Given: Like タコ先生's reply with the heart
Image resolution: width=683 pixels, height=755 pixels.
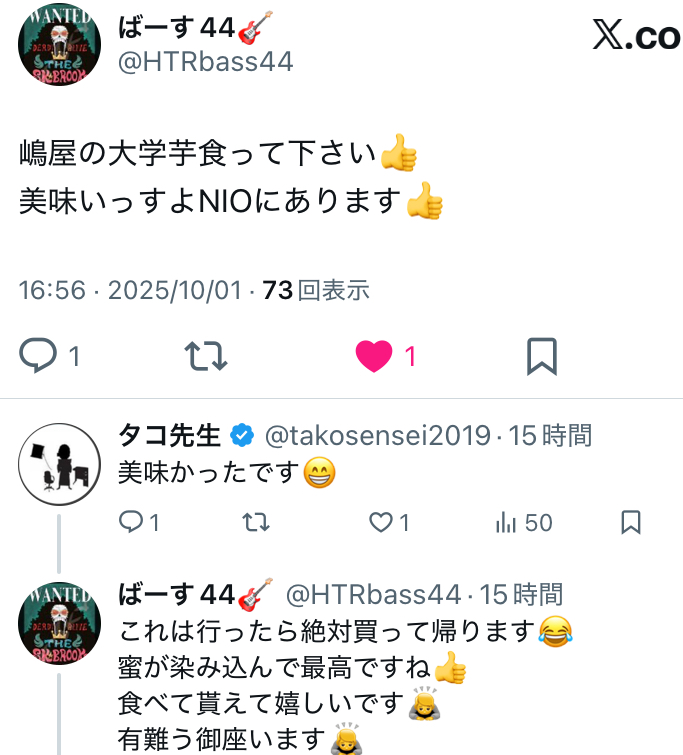Looking at the screenshot, I should (381, 522).
